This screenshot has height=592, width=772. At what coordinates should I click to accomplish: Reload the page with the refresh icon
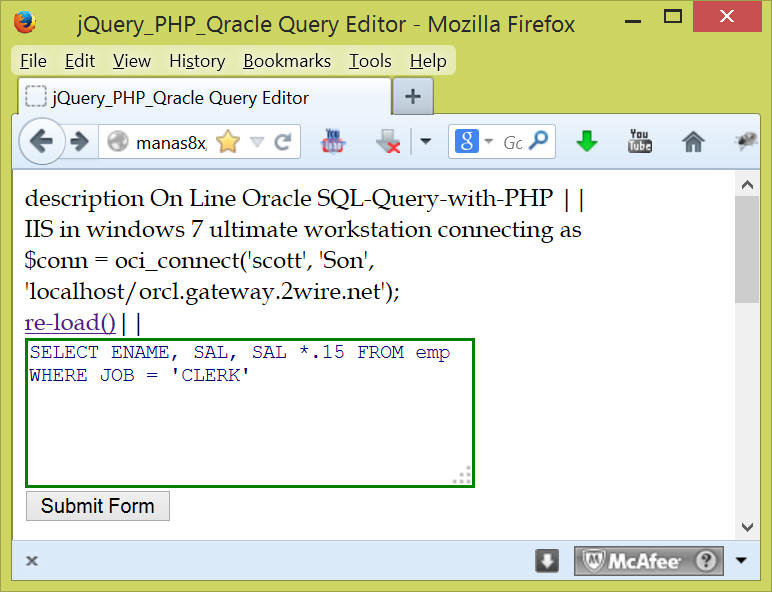[x=283, y=142]
